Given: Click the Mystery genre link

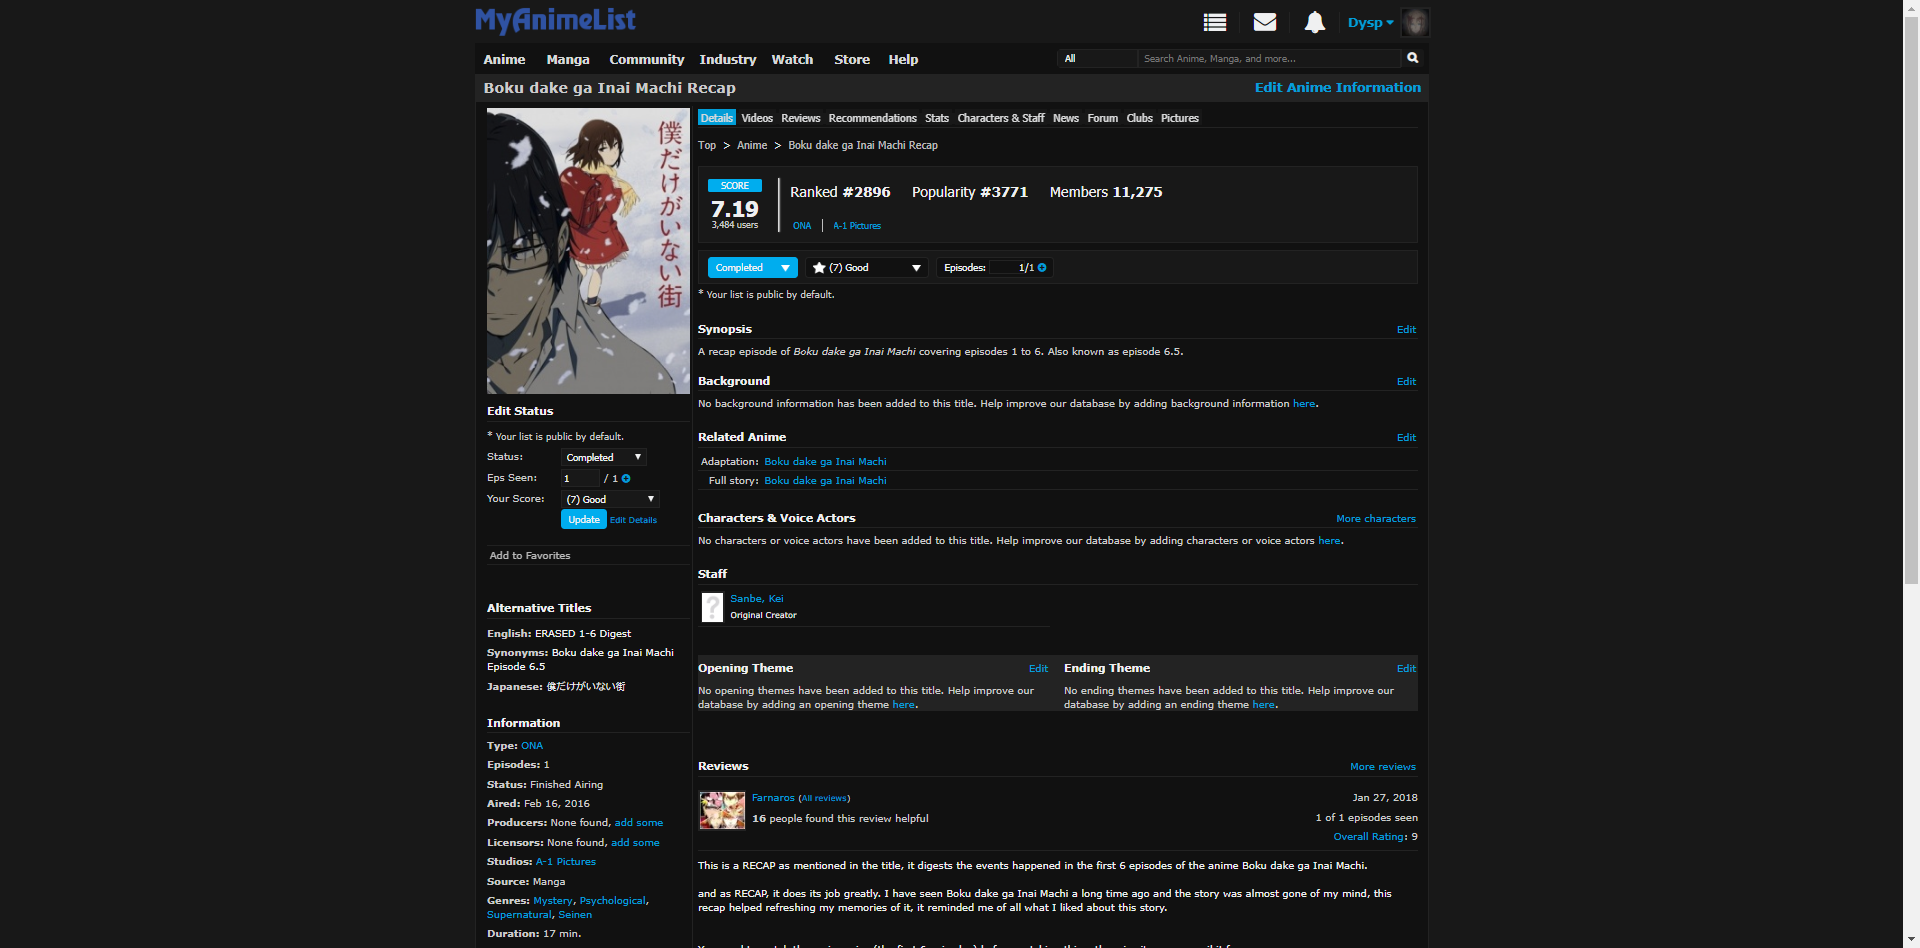Looking at the screenshot, I should pyautogui.click(x=553, y=901).
